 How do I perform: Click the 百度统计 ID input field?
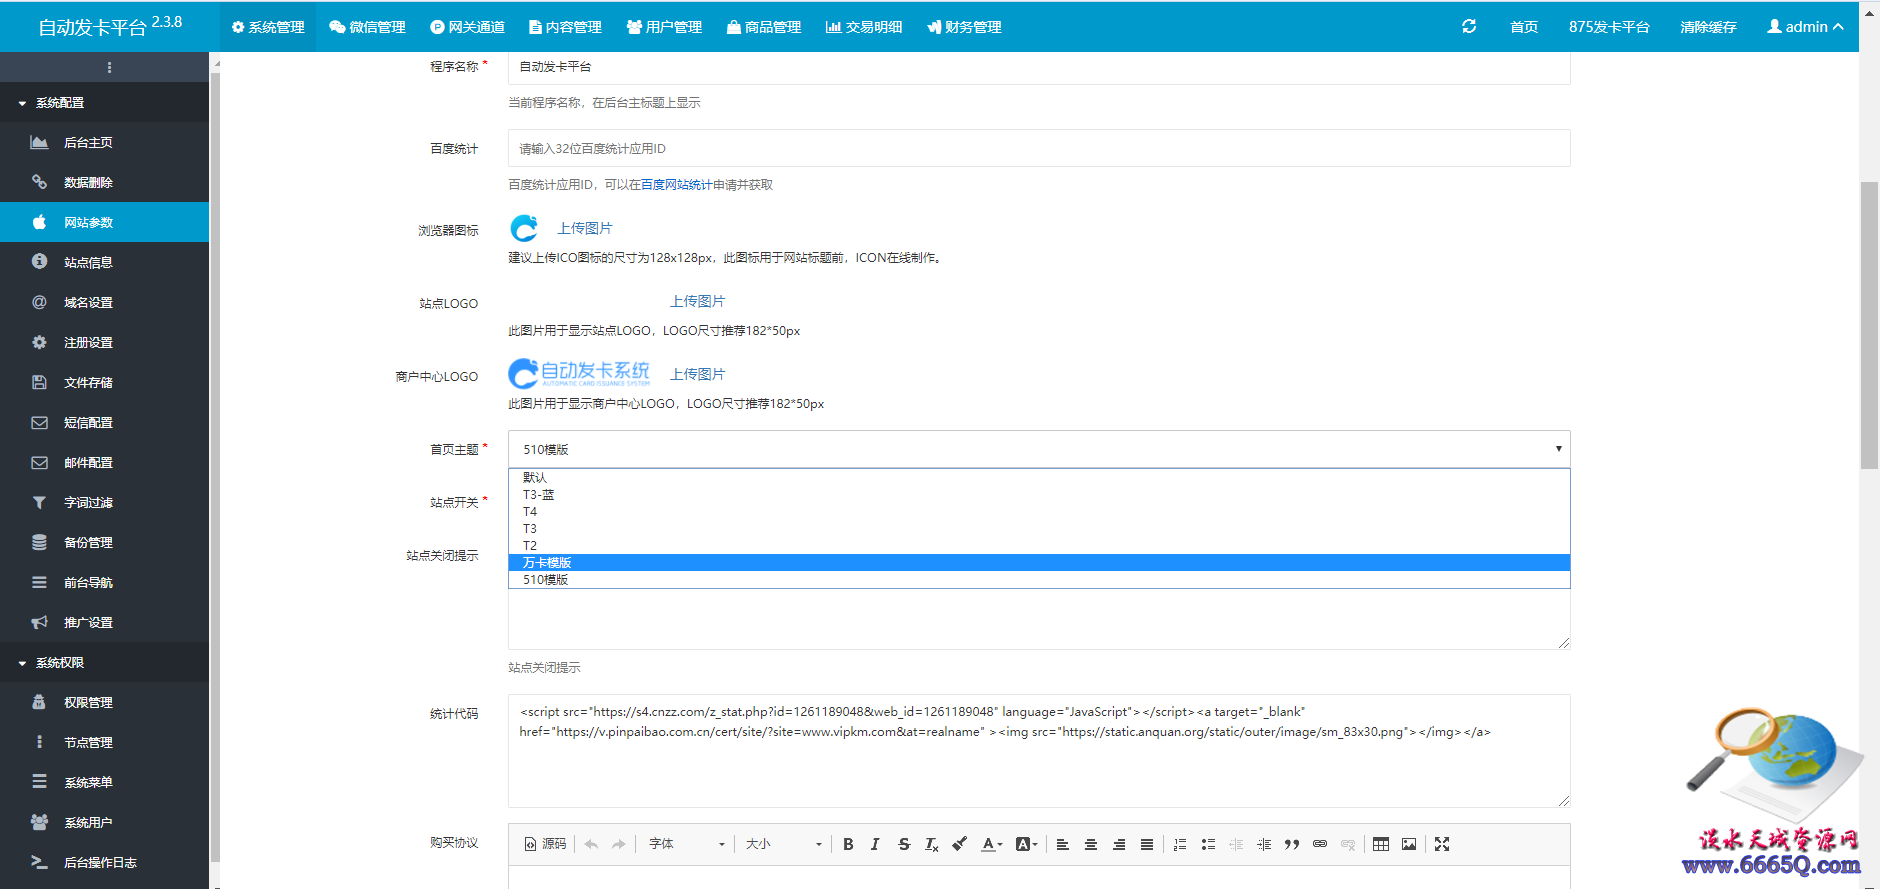coord(1039,148)
